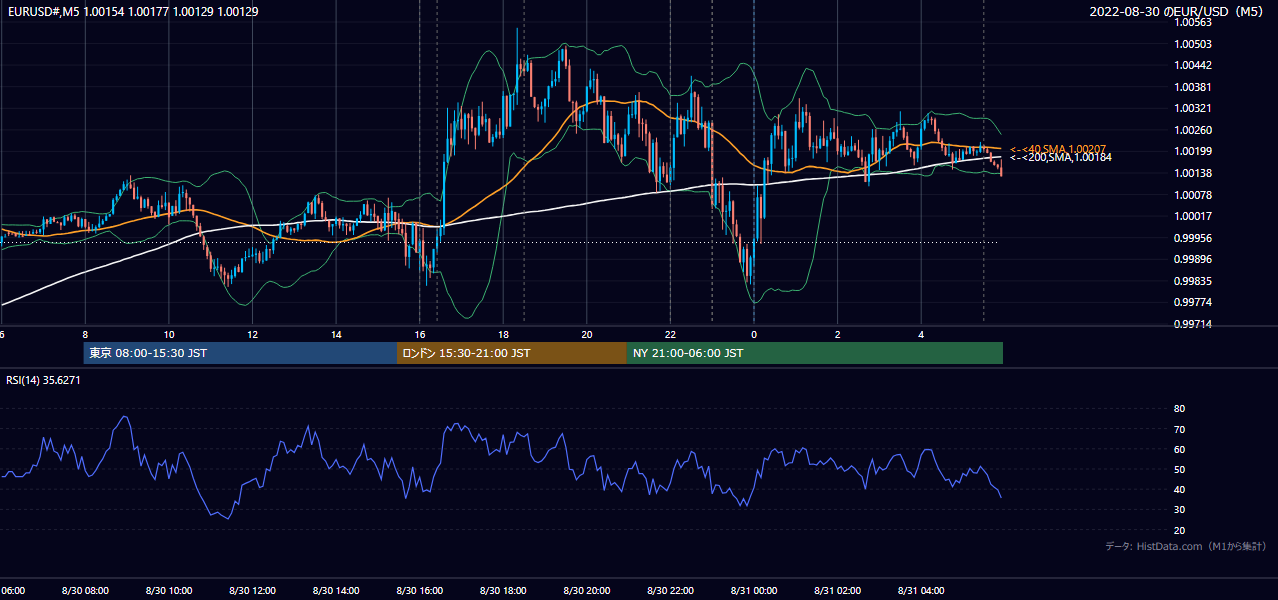Click price axis value 1.00199
The image size is (1278, 600).
pyautogui.click(x=1194, y=152)
